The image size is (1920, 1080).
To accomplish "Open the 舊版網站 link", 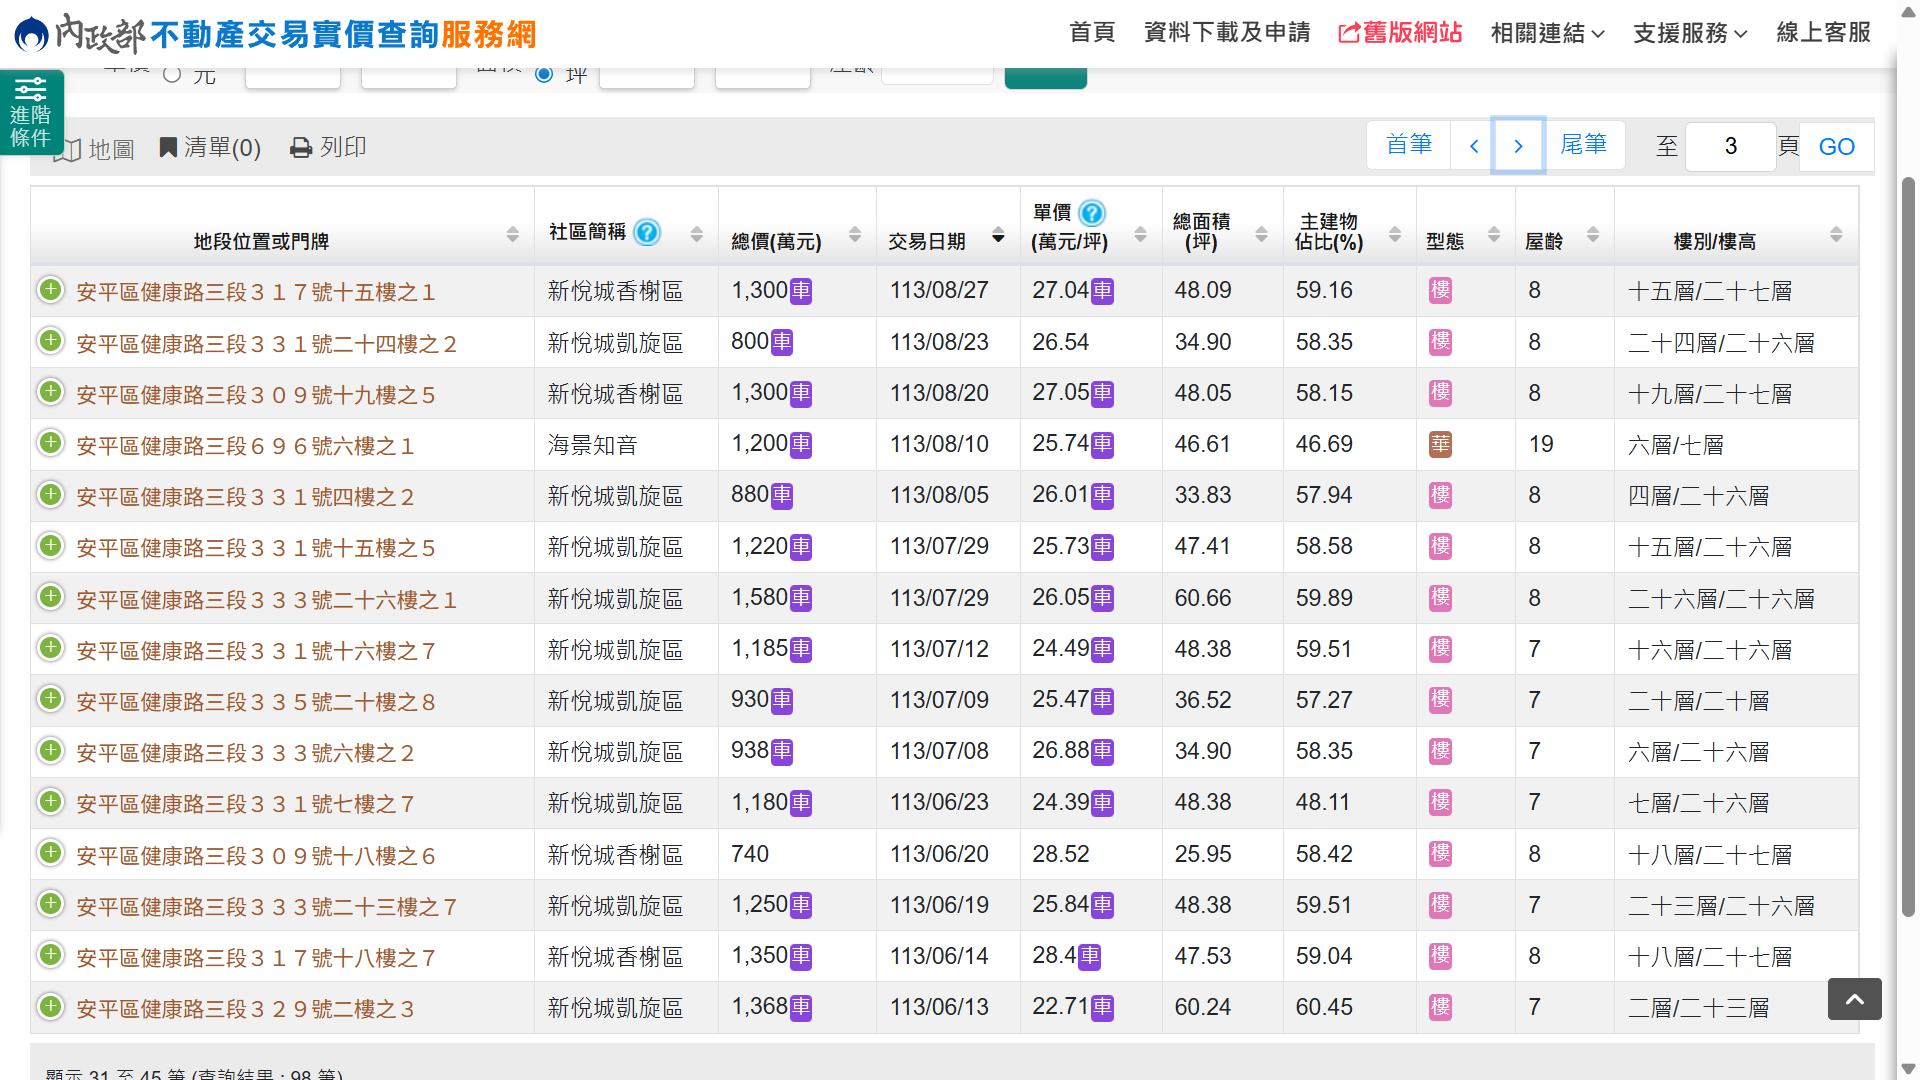I will [1400, 33].
